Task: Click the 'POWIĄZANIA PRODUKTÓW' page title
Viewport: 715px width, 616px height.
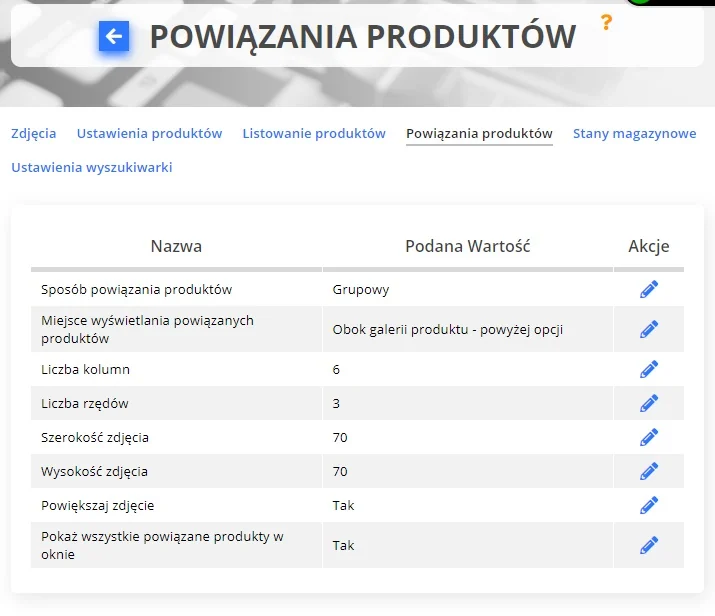Action: (363, 36)
